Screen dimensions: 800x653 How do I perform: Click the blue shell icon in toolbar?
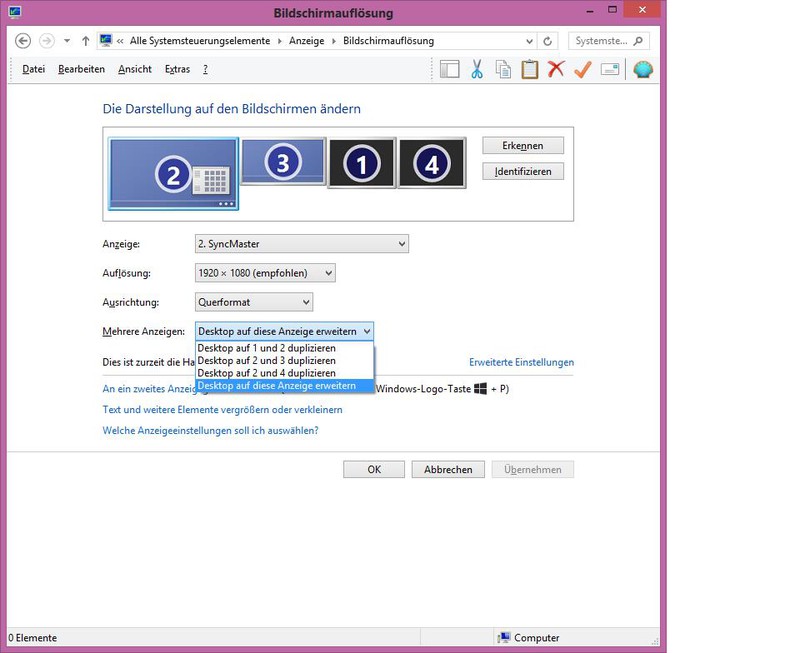click(643, 69)
